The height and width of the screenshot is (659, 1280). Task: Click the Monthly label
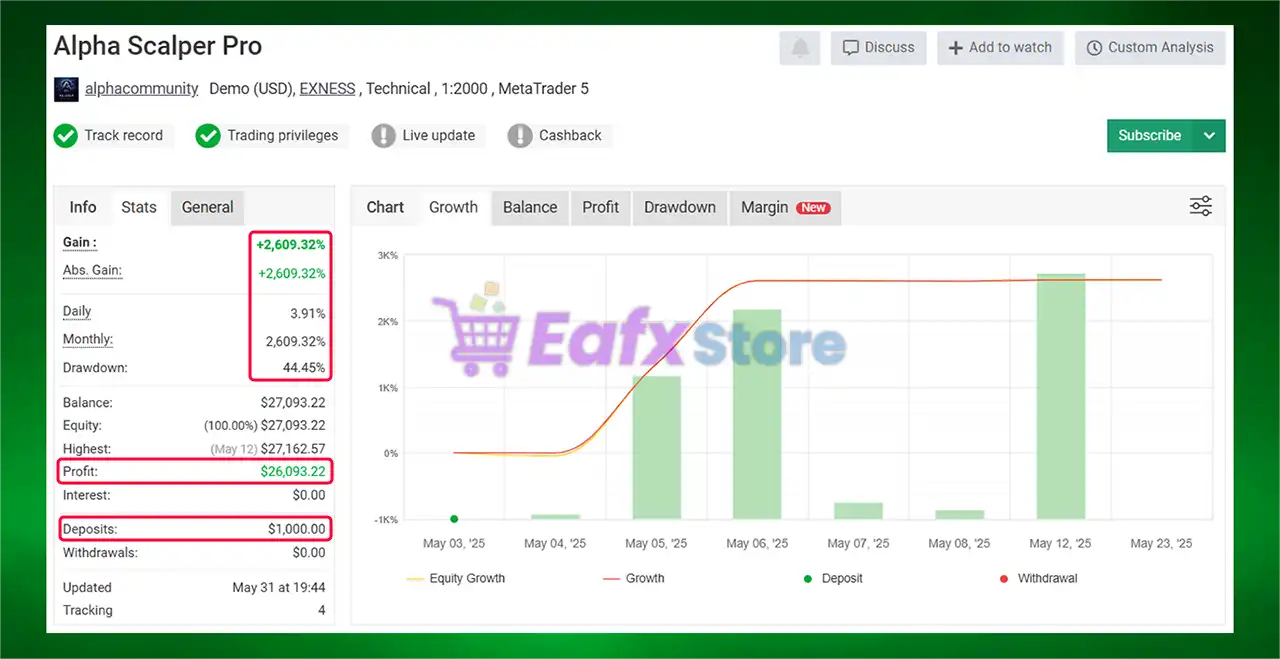click(88, 340)
